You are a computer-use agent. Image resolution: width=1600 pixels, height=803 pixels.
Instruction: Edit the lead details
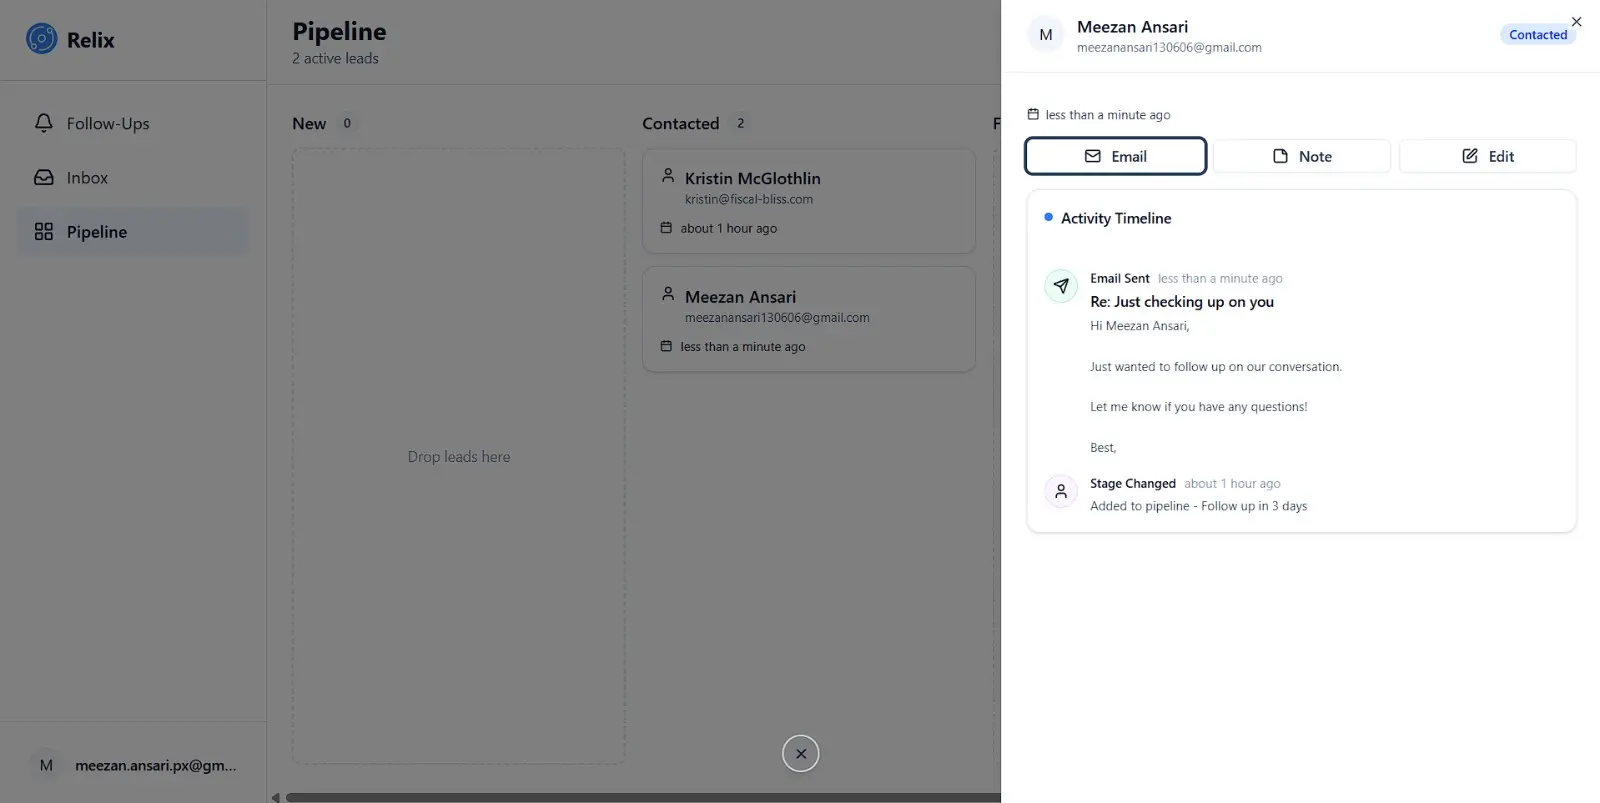(x=1488, y=156)
